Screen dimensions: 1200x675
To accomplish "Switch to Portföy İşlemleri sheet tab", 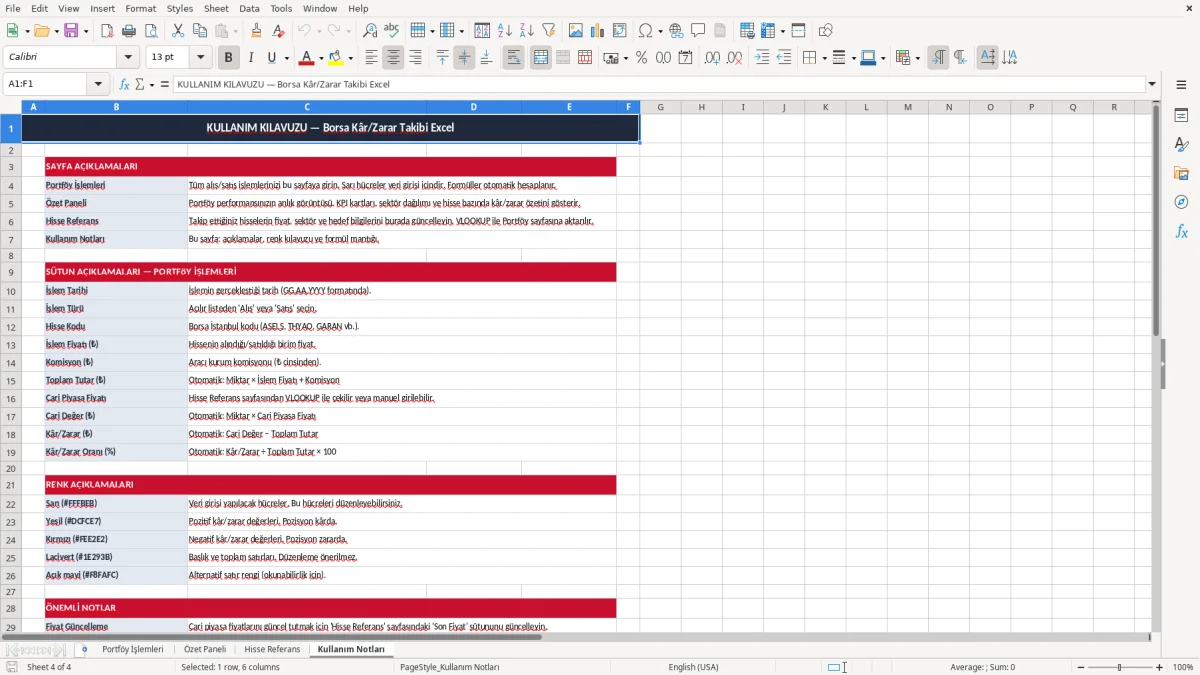I will pyautogui.click(x=132, y=649).
